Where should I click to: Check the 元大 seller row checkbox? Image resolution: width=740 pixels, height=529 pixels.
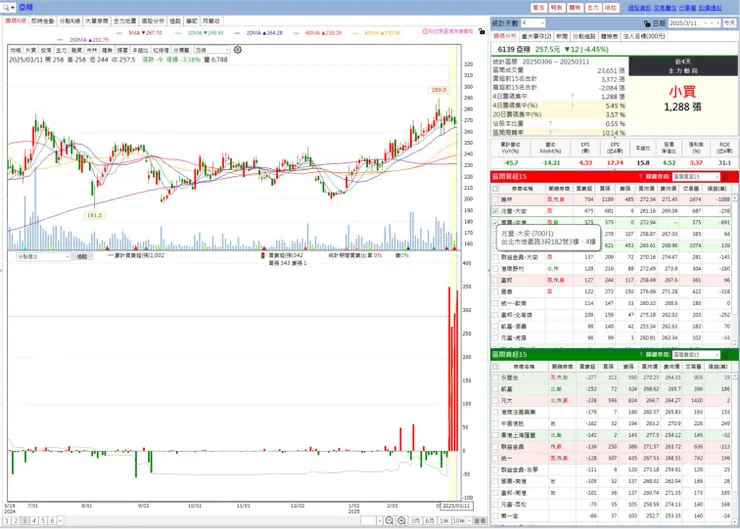495,400
